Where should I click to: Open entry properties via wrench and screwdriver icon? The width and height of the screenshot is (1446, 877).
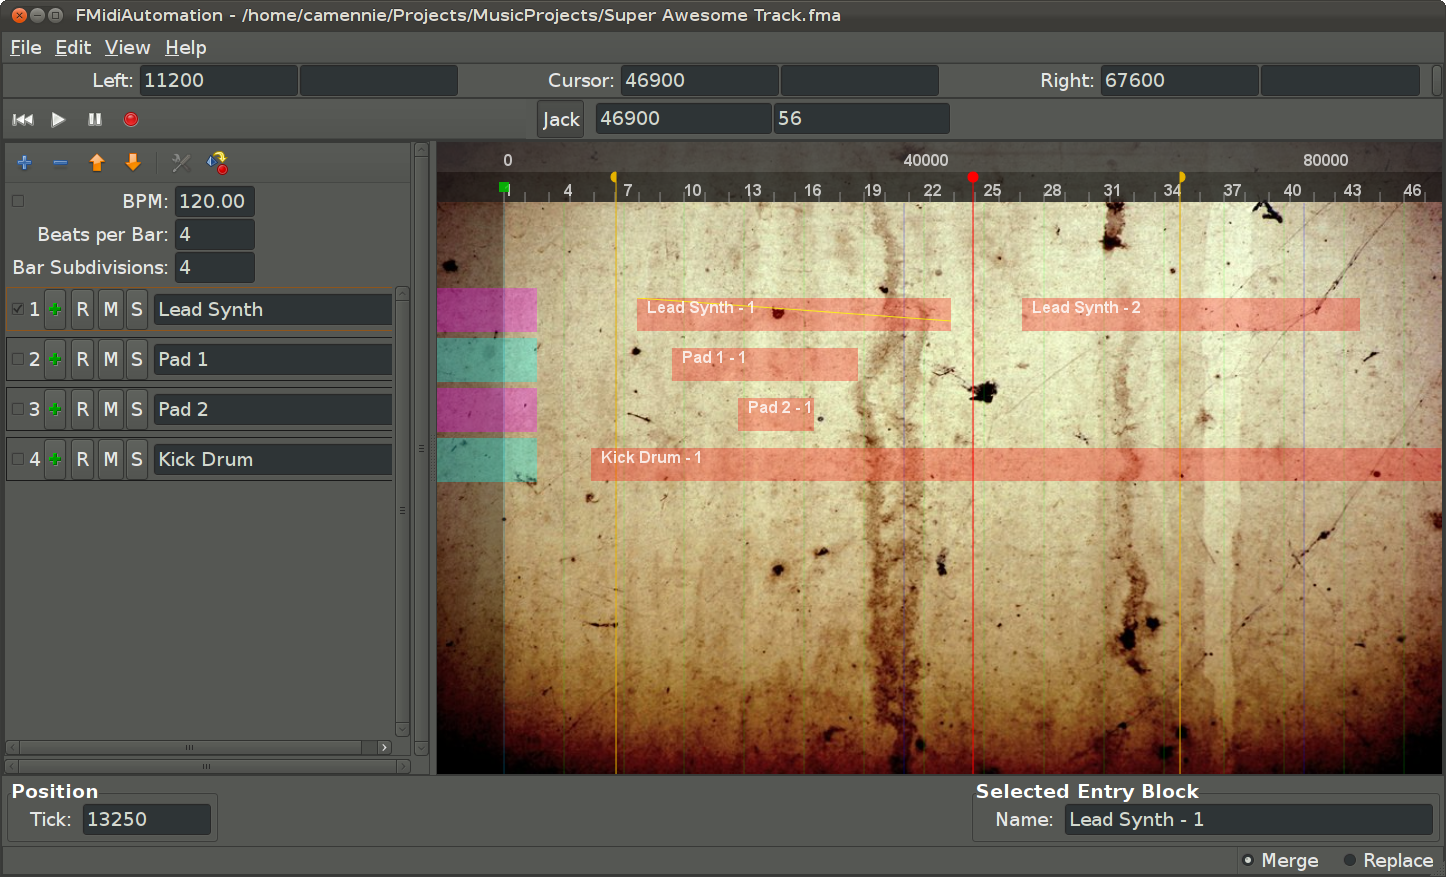pyautogui.click(x=181, y=162)
